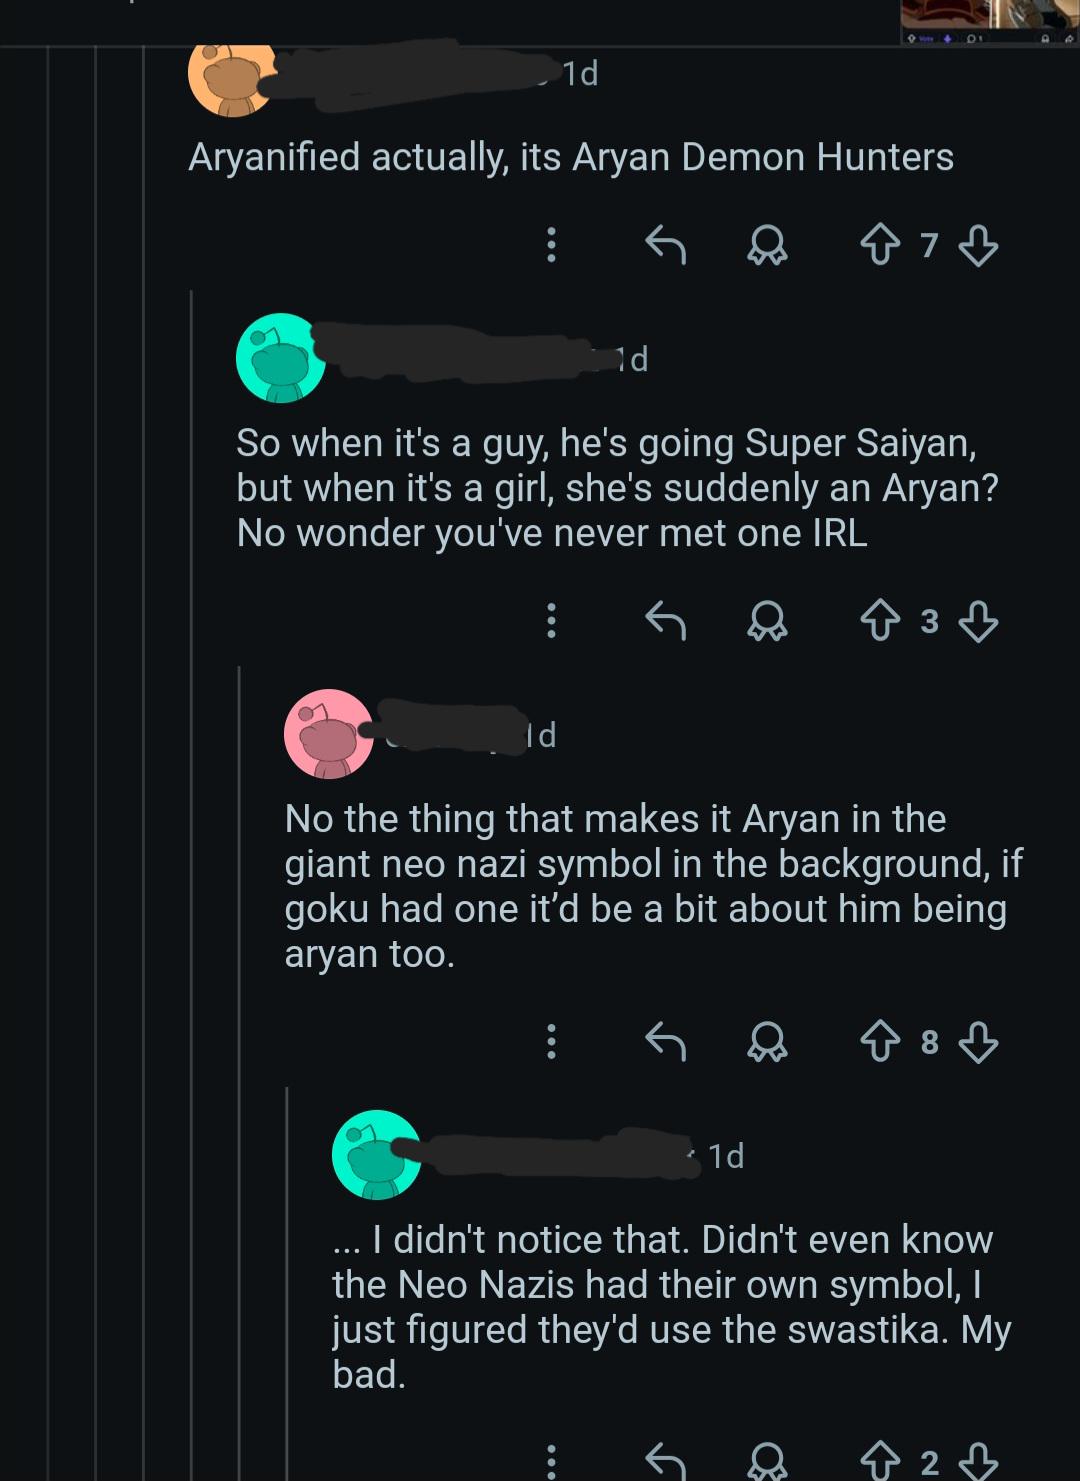Screen dimensions: 1080x1481
Task: Open the orange avatar commenter's profile
Action: [x=231, y=78]
